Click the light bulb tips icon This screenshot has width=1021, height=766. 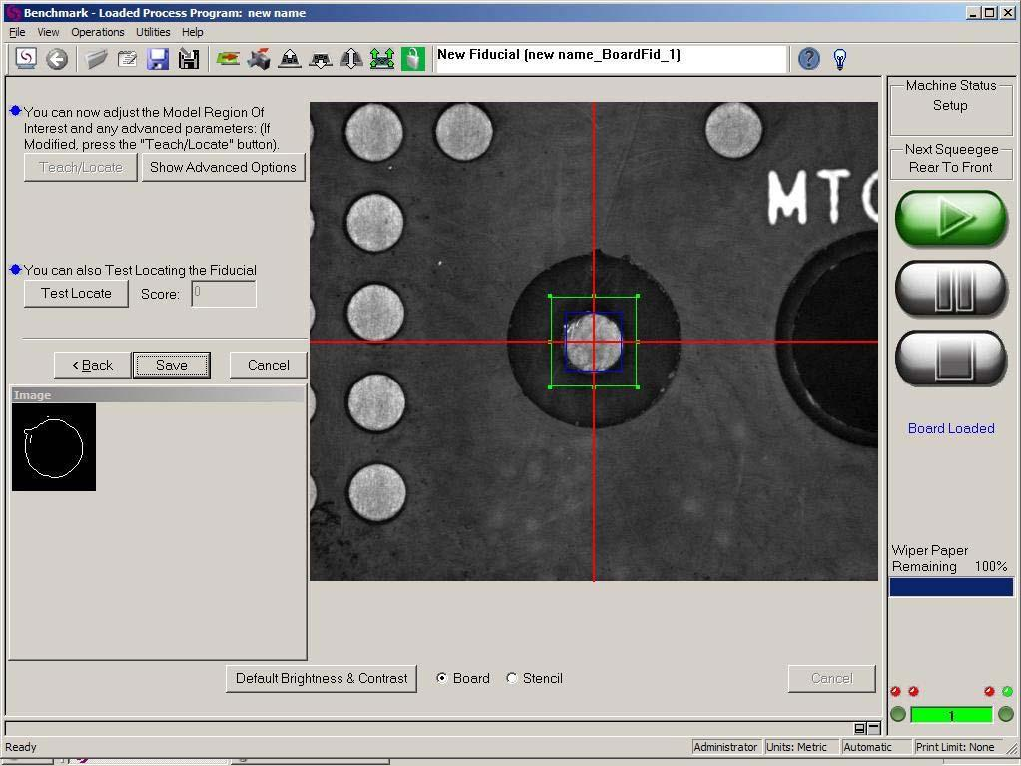click(x=840, y=59)
